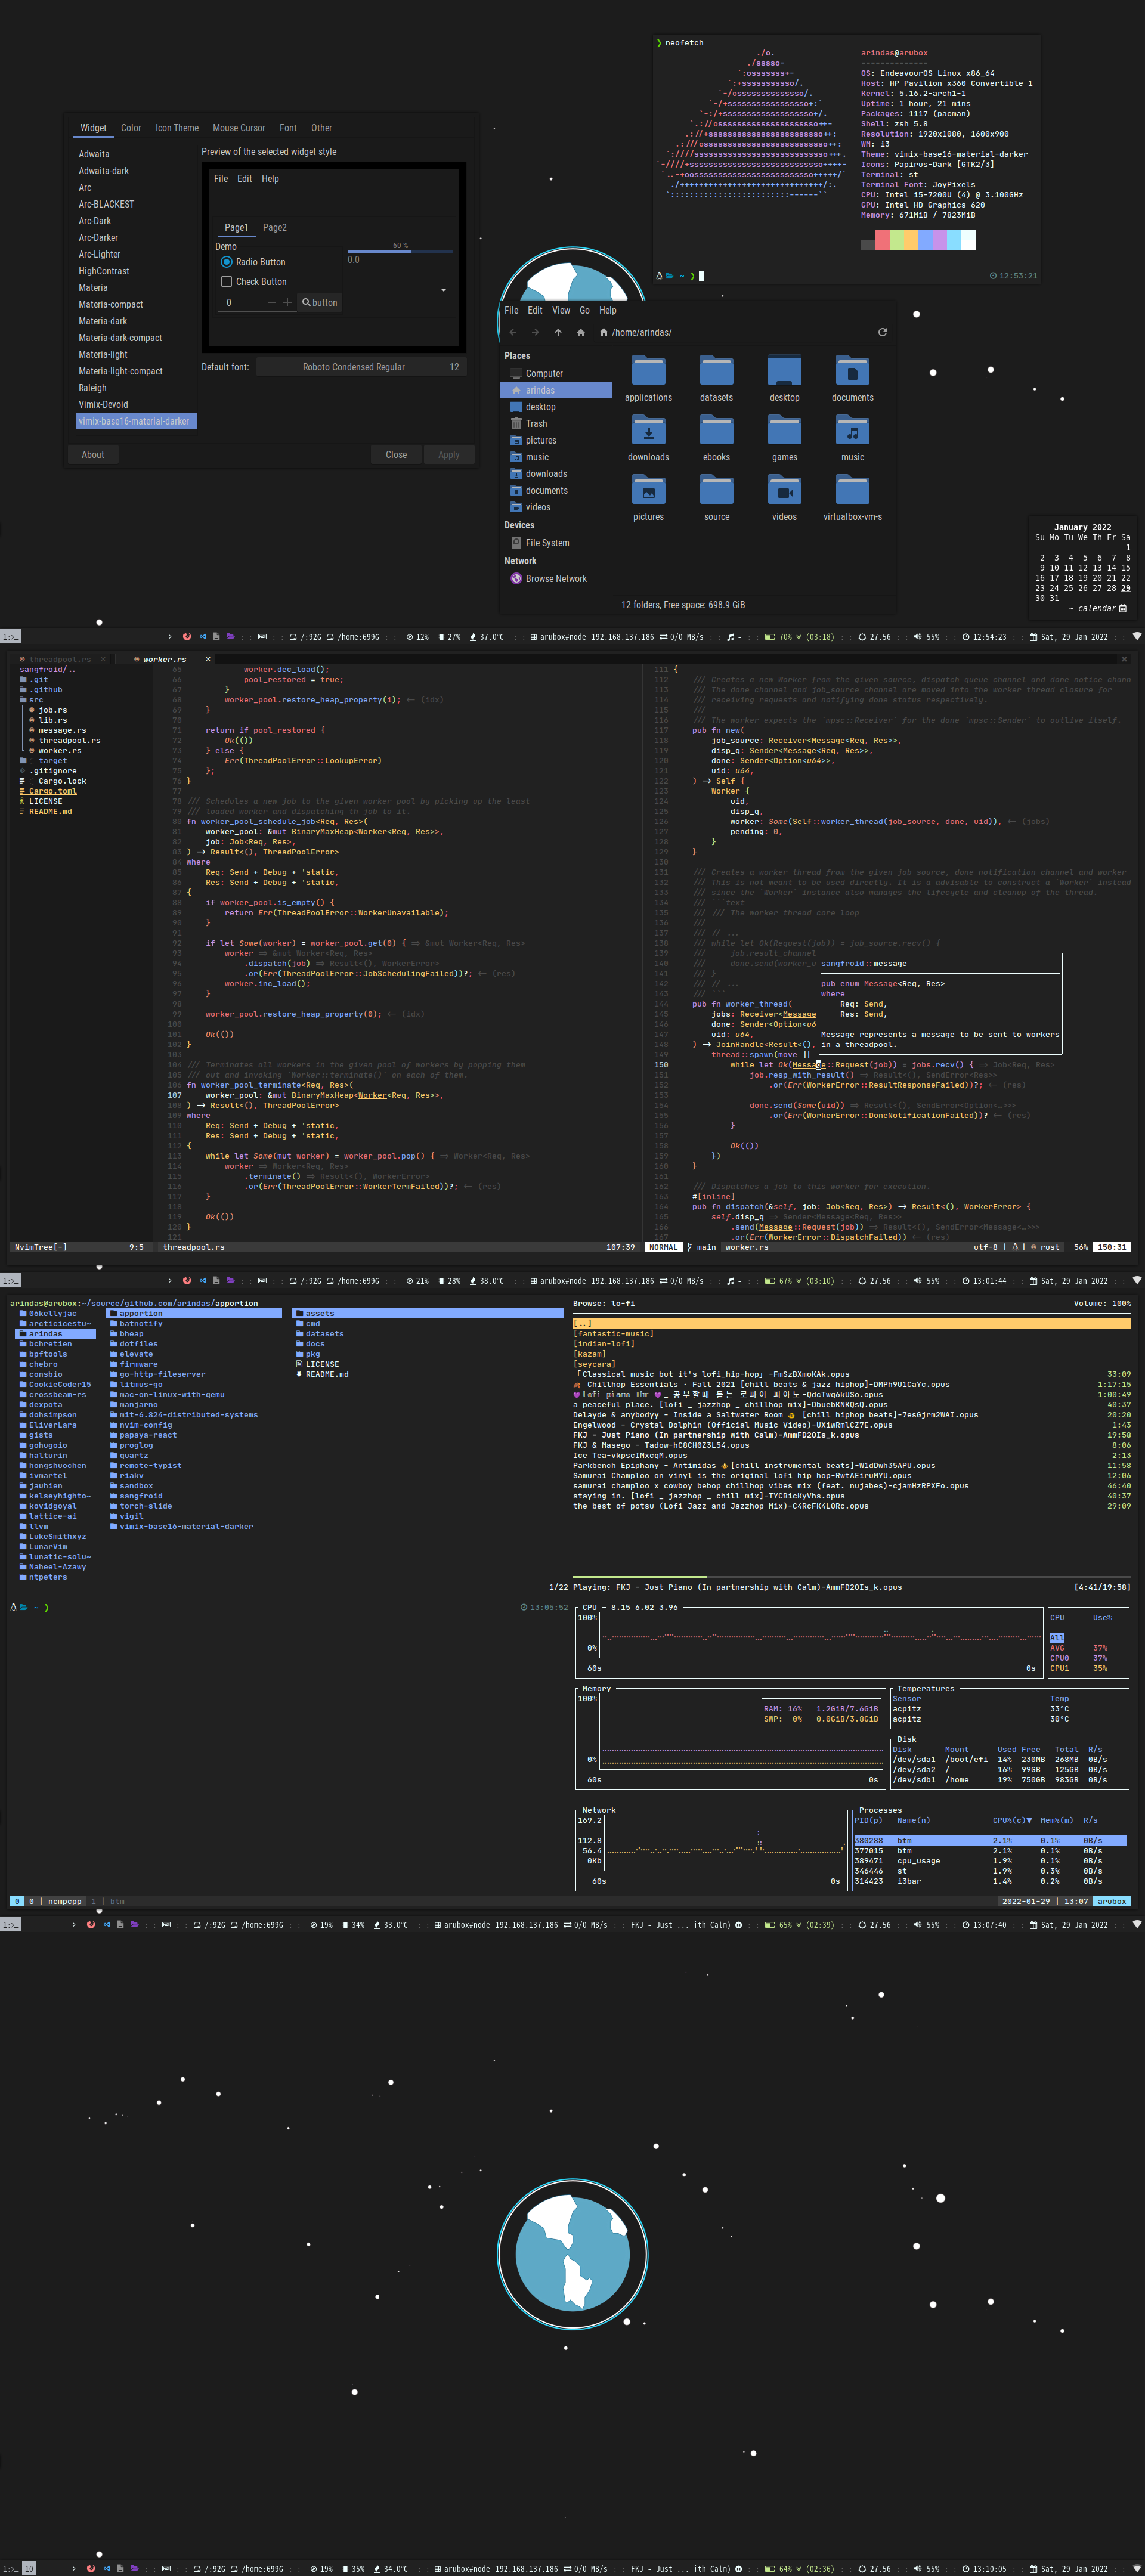Collapse the src folder in NvimTree
The image size is (1145, 2576).
pos(36,700)
